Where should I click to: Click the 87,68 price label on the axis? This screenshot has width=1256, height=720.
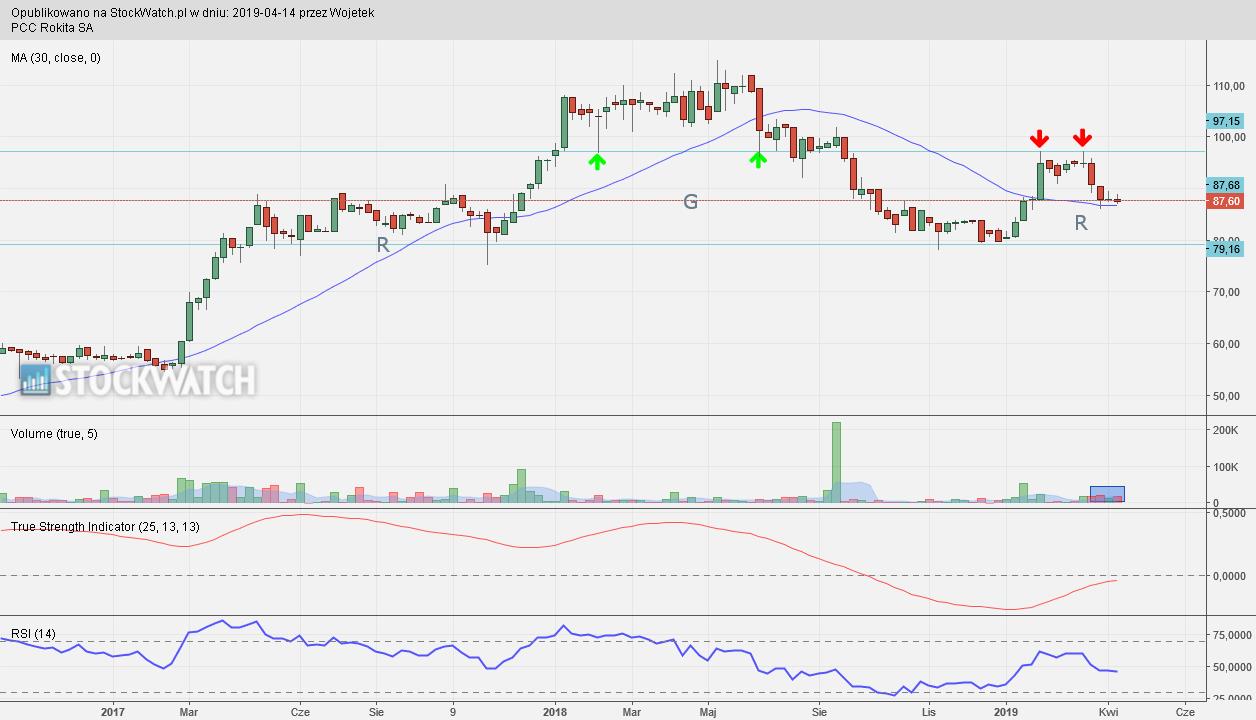[1226, 185]
